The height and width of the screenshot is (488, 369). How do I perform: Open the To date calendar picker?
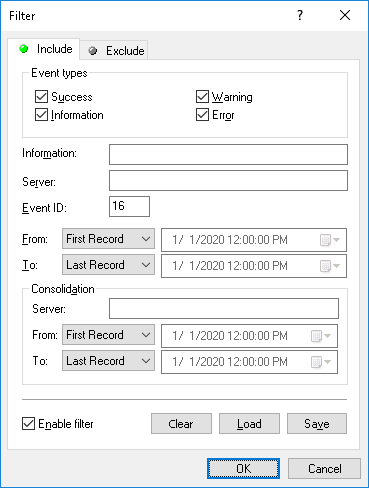point(330,266)
